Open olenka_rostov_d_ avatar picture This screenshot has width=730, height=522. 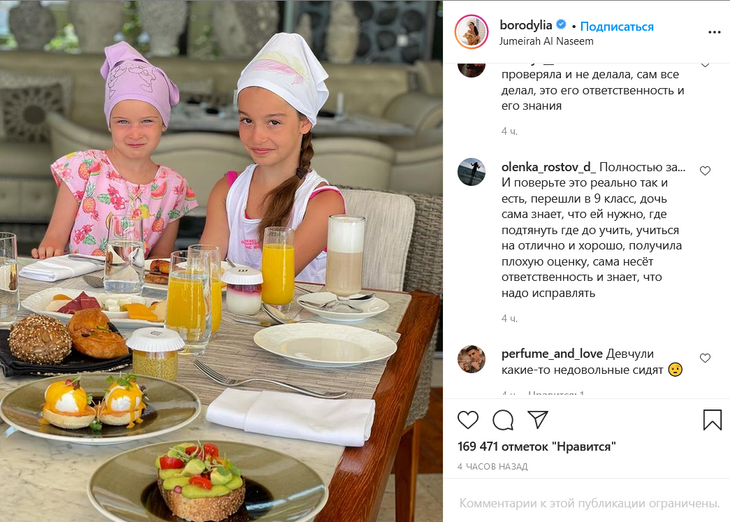click(x=471, y=172)
